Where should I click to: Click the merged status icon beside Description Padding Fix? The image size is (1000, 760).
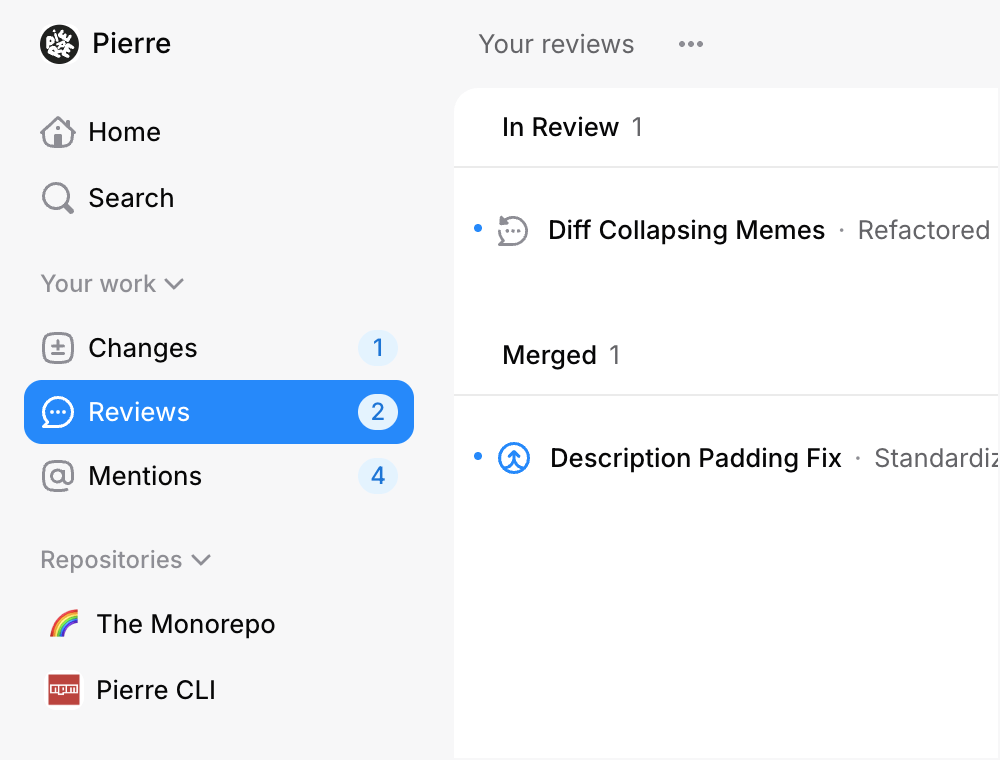coord(514,458)
